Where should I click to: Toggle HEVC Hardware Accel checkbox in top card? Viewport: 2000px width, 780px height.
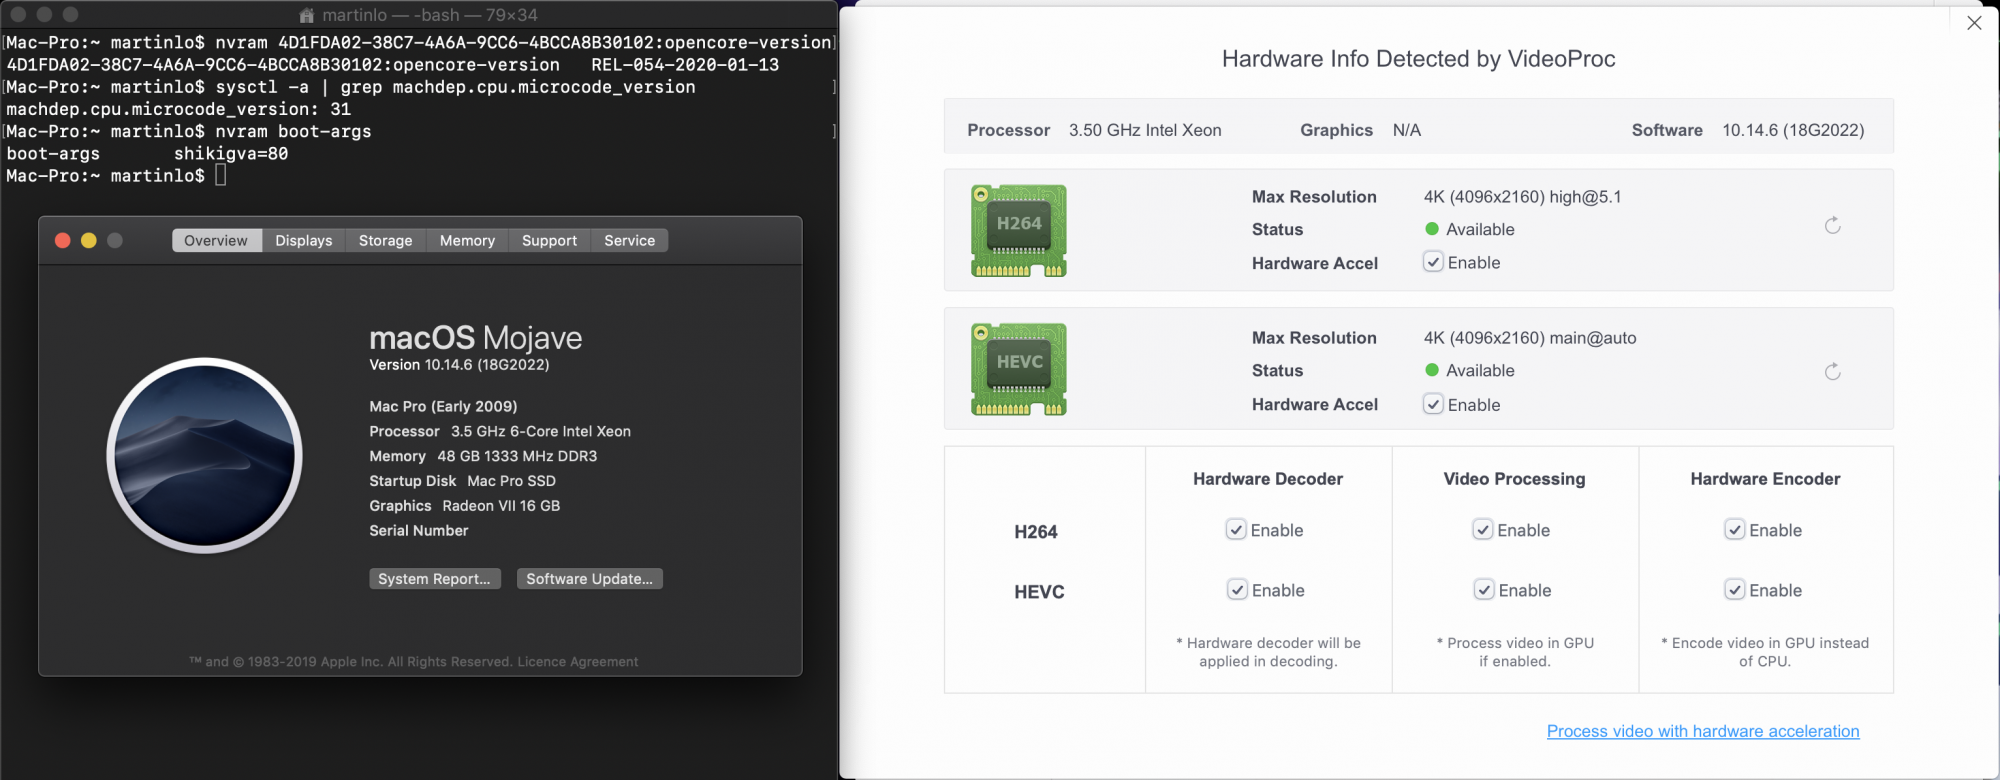[1433, 404]
